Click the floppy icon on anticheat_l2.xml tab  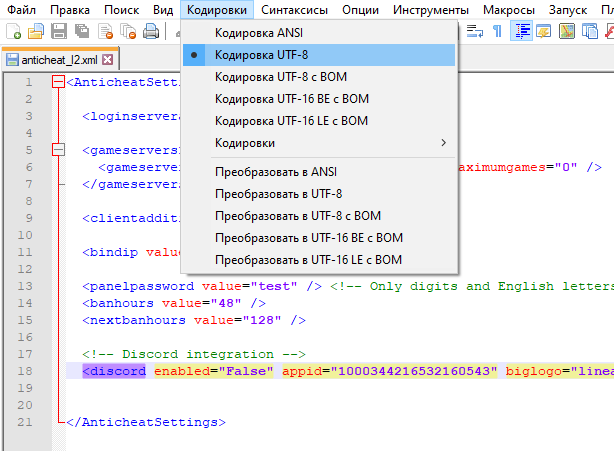click(12, 60)
